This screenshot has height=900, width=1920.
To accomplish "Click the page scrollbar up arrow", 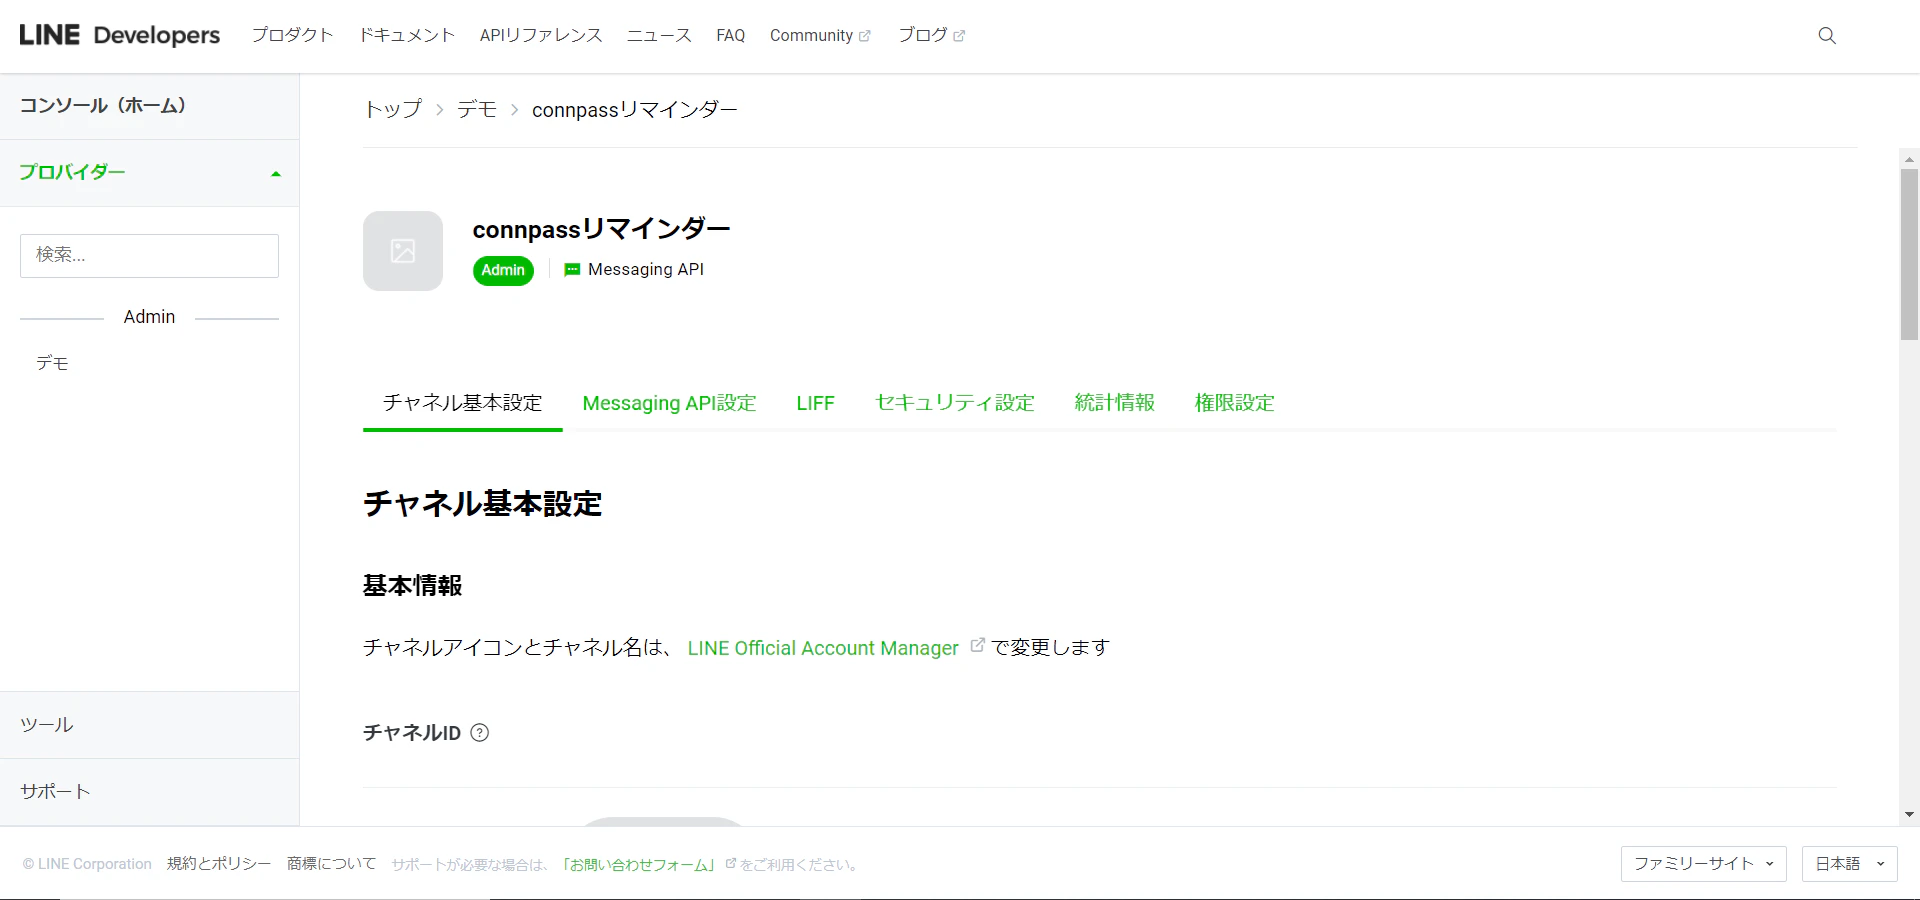I will (1909, 159).
